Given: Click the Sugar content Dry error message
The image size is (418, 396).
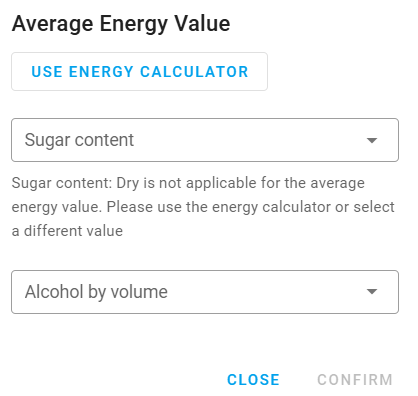Looking at the screenshot, I should (x=203, y=207).
